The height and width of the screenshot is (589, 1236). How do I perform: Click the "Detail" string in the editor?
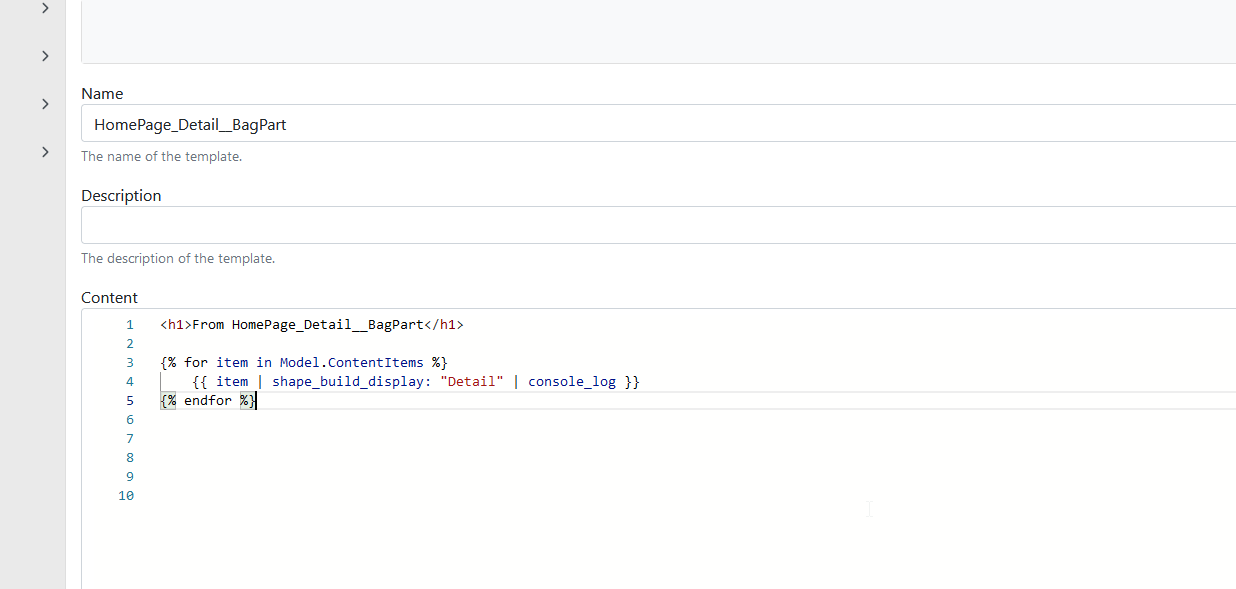click(472, 382)
